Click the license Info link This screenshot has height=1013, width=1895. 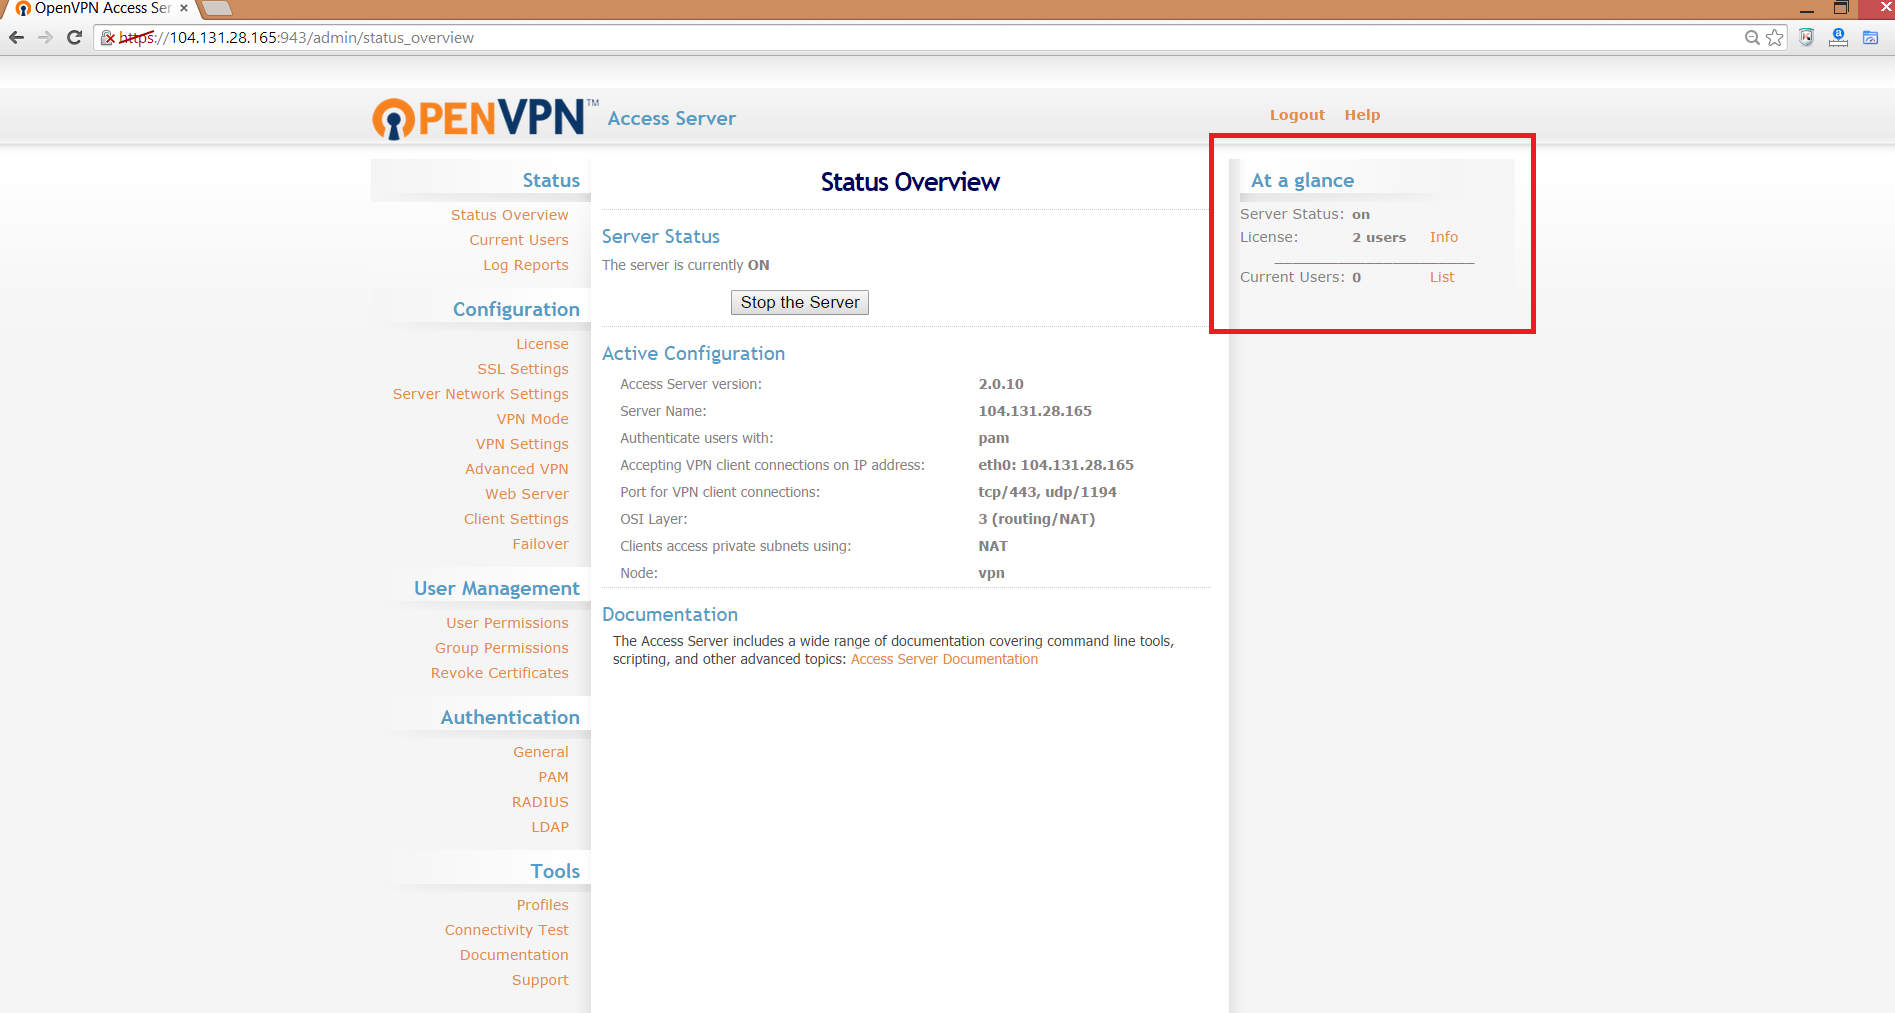(1444, 237)
